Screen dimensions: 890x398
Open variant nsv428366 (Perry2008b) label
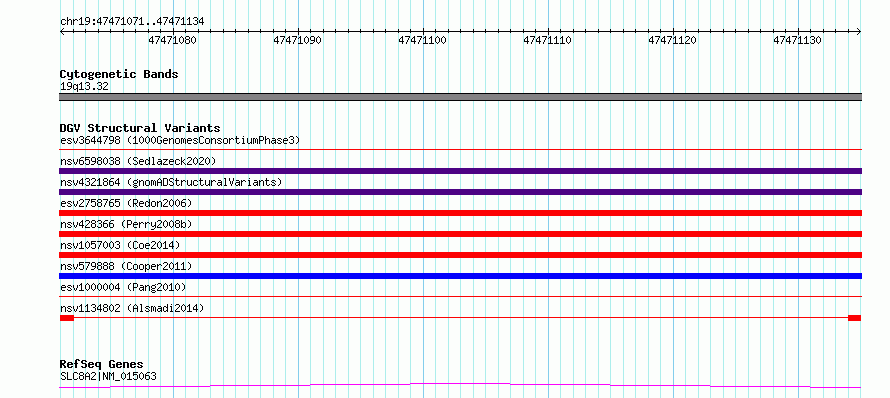click(x=126, y=224)
